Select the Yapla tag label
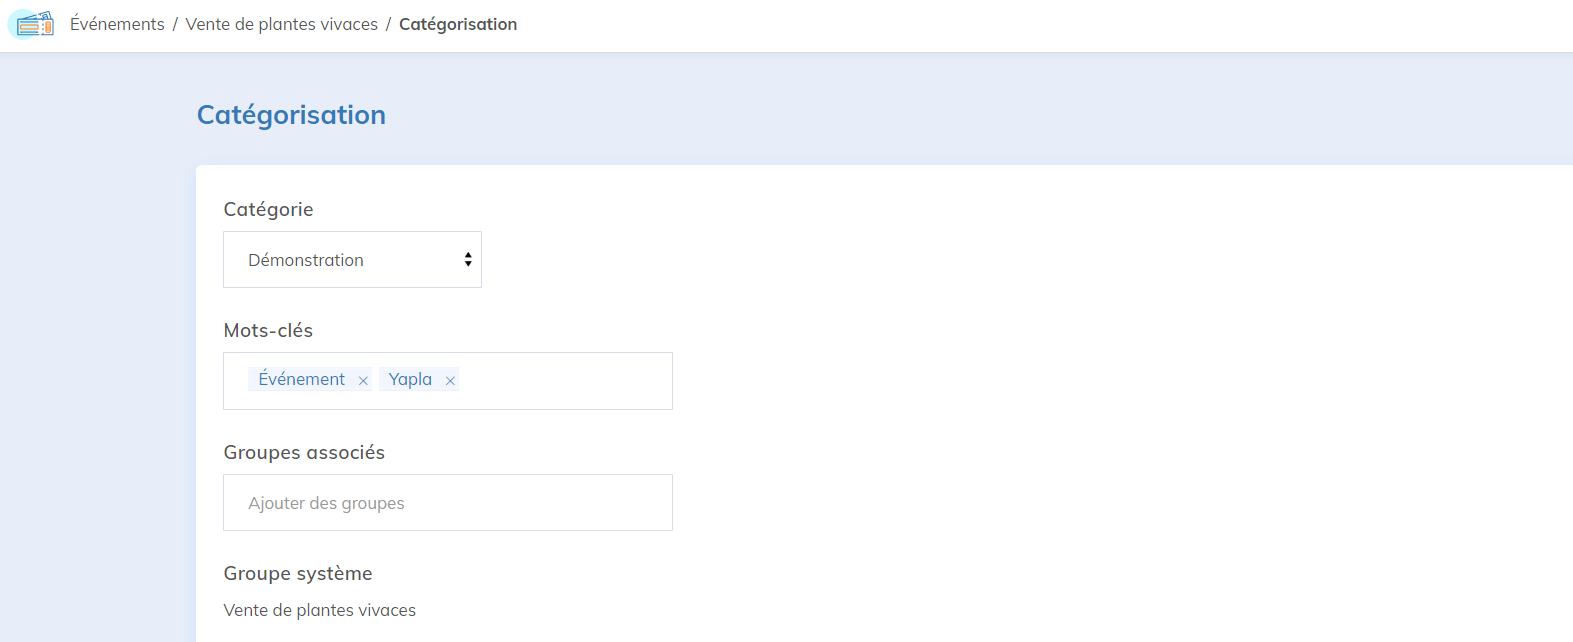Image resolution: width=1573 pixels, height=642 pixels. click(410, 380)
